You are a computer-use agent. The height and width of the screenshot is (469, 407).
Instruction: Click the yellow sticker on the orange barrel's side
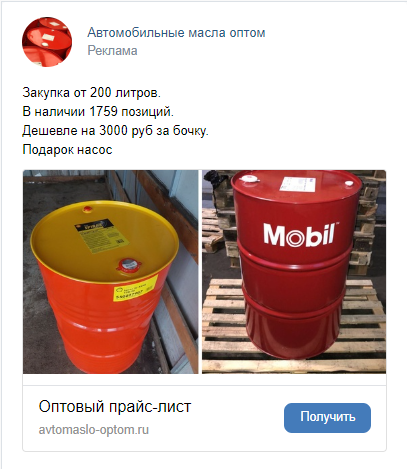(x=136, y=288)
